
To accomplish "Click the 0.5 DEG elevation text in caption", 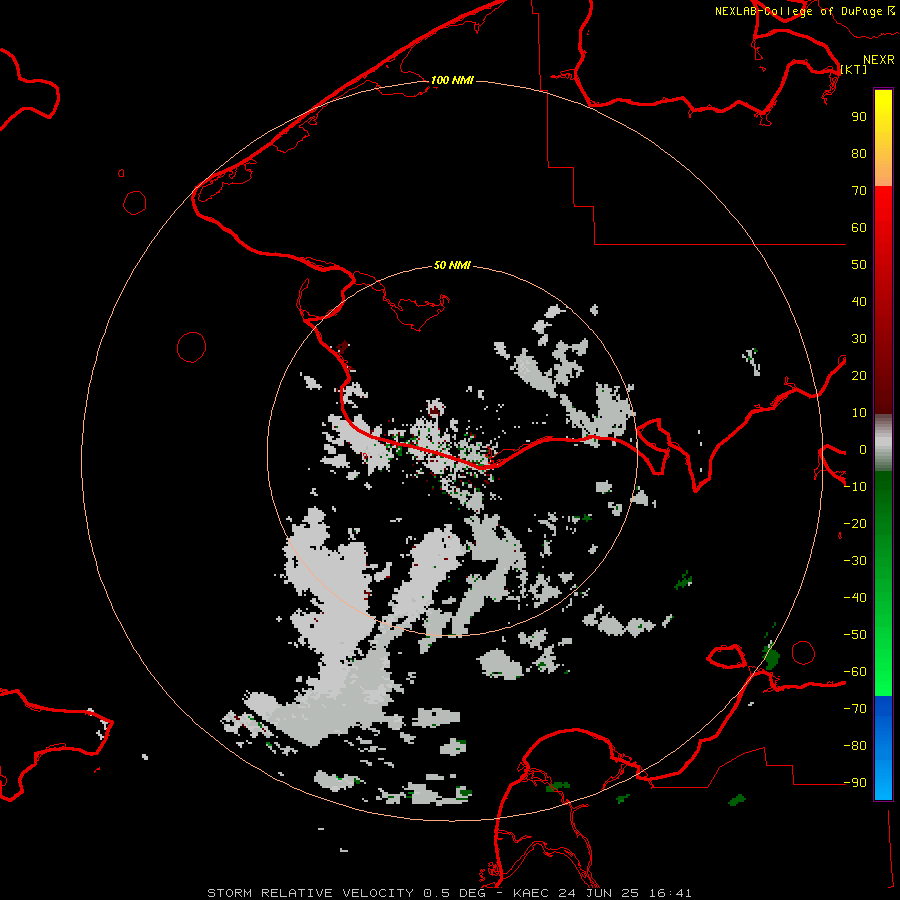I will tap(454, 893).
